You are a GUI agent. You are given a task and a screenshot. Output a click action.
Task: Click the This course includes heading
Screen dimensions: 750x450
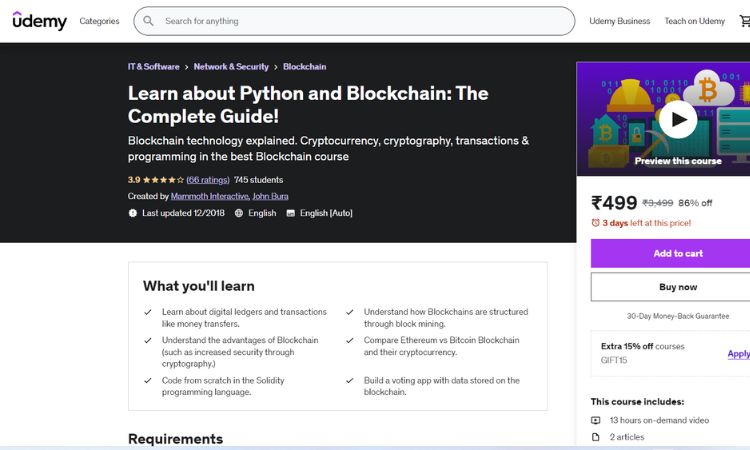point(638,402)
